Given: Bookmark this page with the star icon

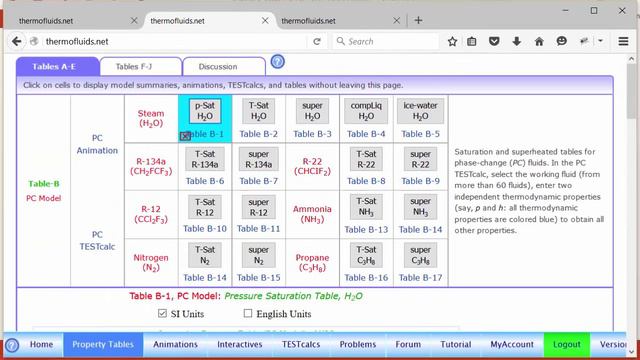Looking at the screenshot, I should coord(452,41).
